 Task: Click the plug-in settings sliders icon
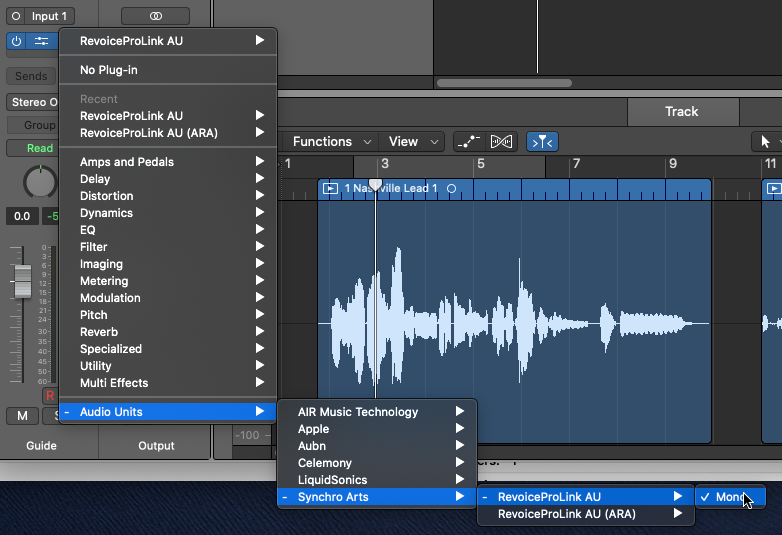pyautogui.click(x=41, y=41)
